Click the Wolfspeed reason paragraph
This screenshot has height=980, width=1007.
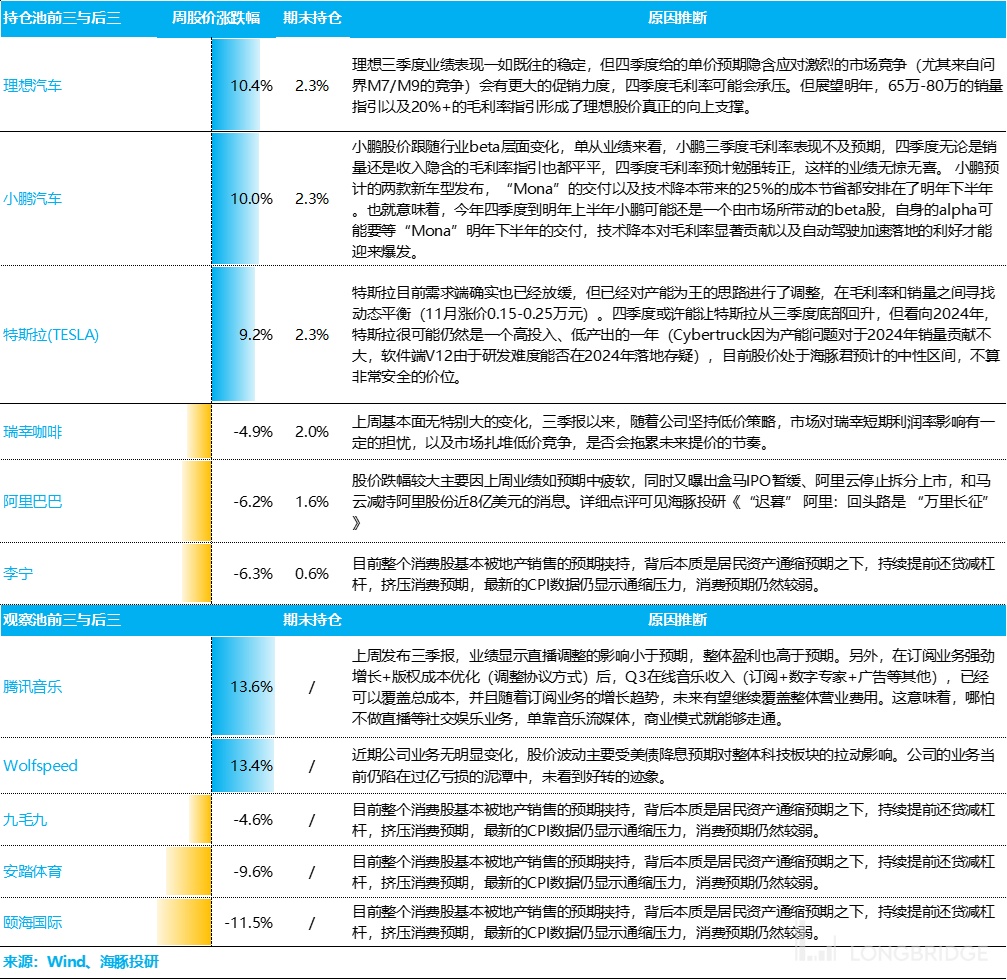[673, 766]
